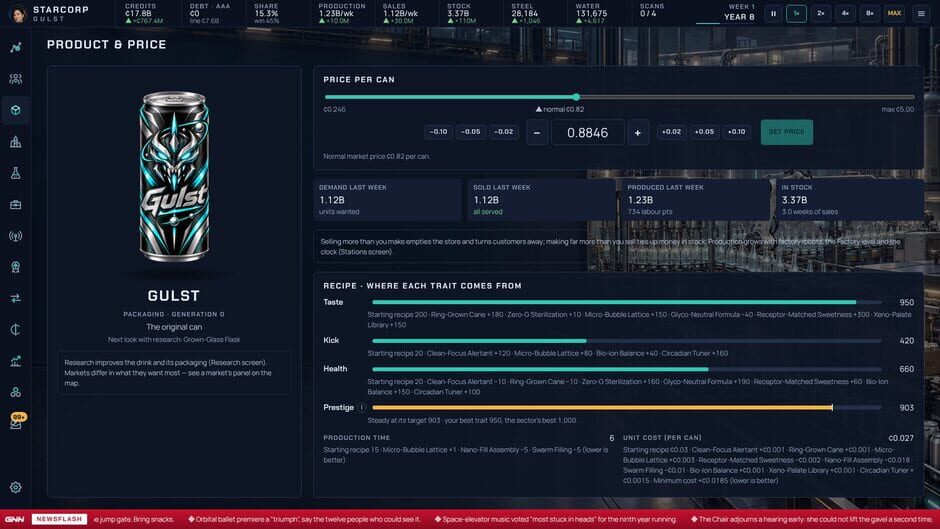
Task: Click the Produced Last Week card
Action: coord(695,199)
